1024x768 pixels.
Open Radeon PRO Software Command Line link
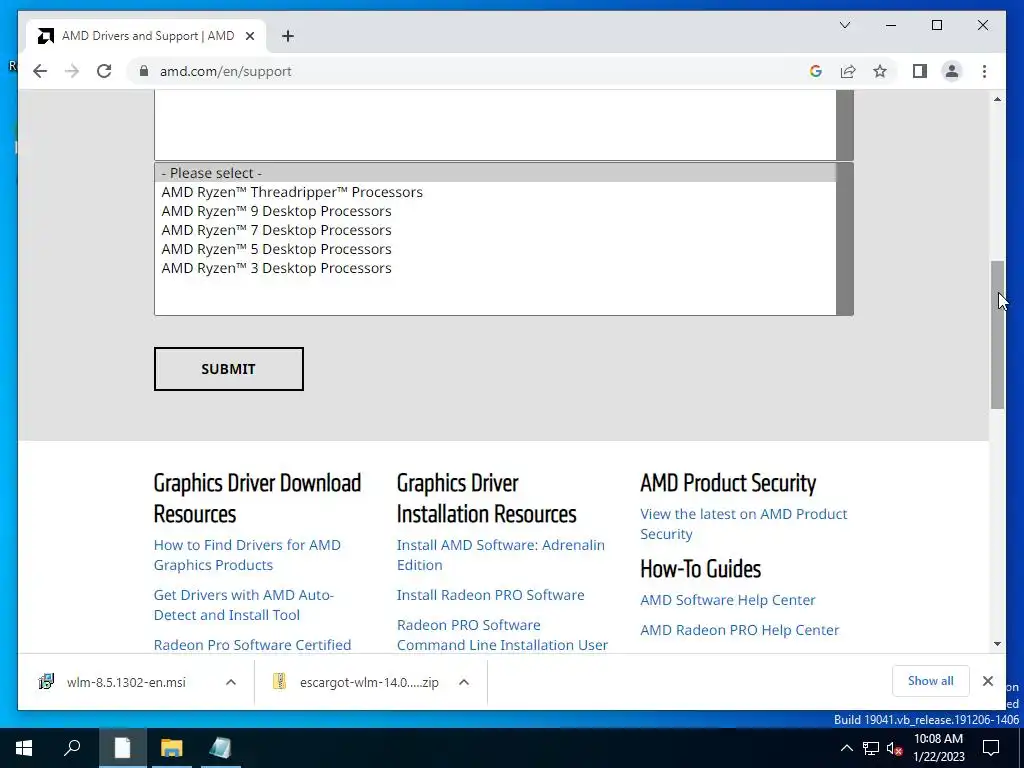(x=502, y=635)
